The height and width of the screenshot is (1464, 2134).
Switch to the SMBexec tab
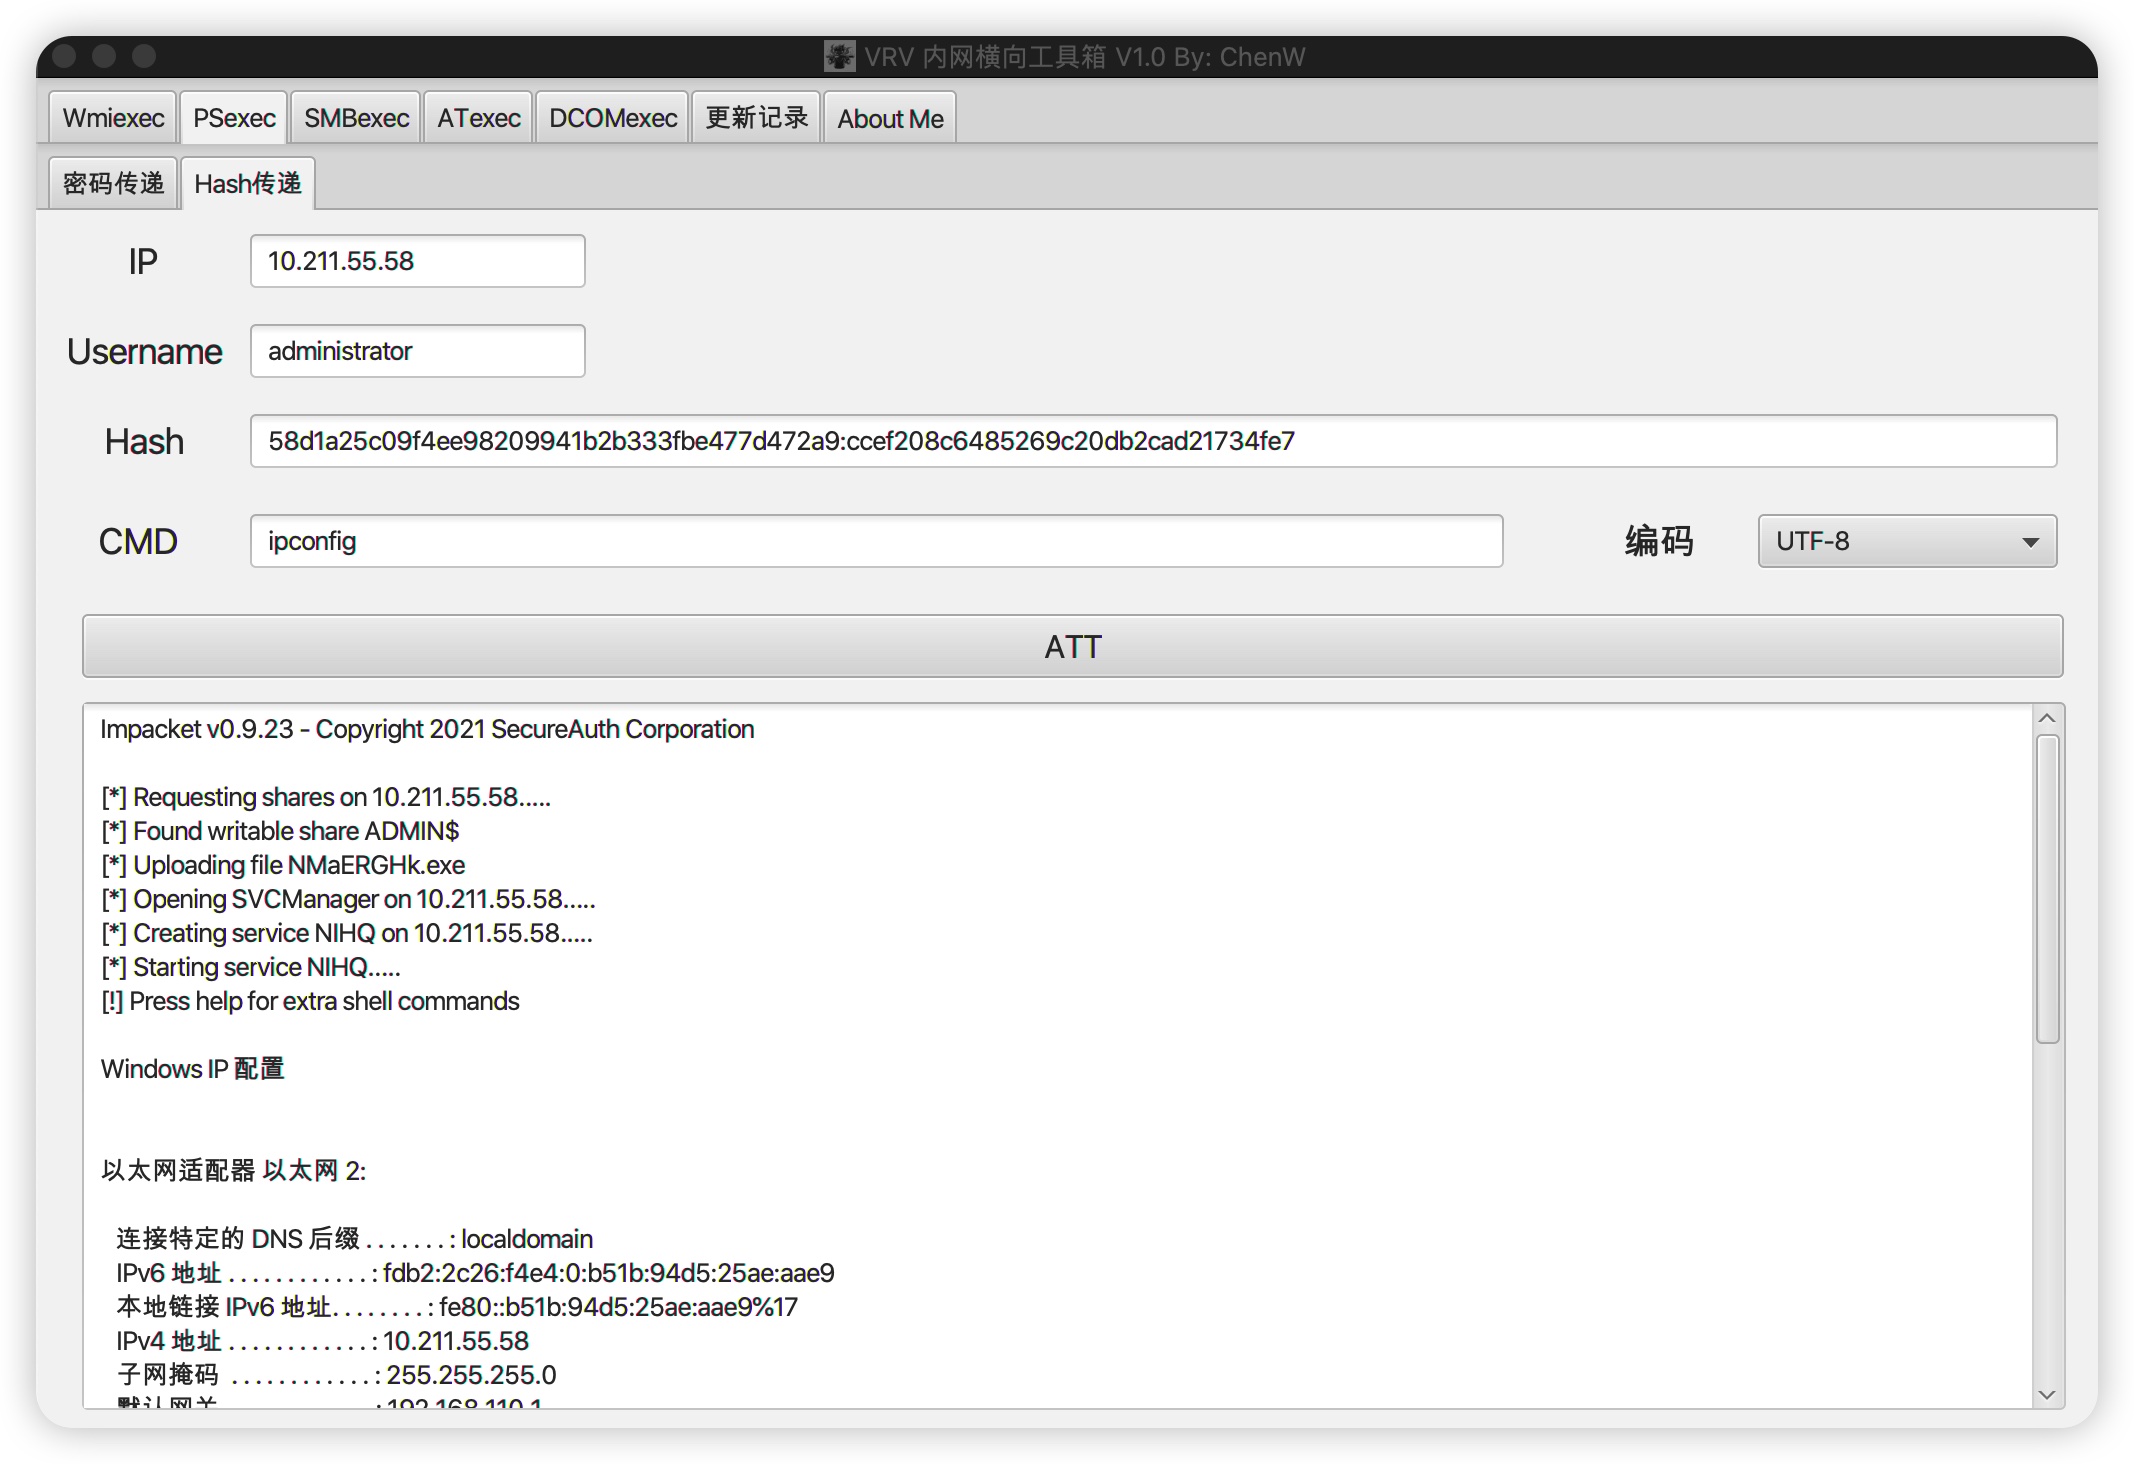356,118
